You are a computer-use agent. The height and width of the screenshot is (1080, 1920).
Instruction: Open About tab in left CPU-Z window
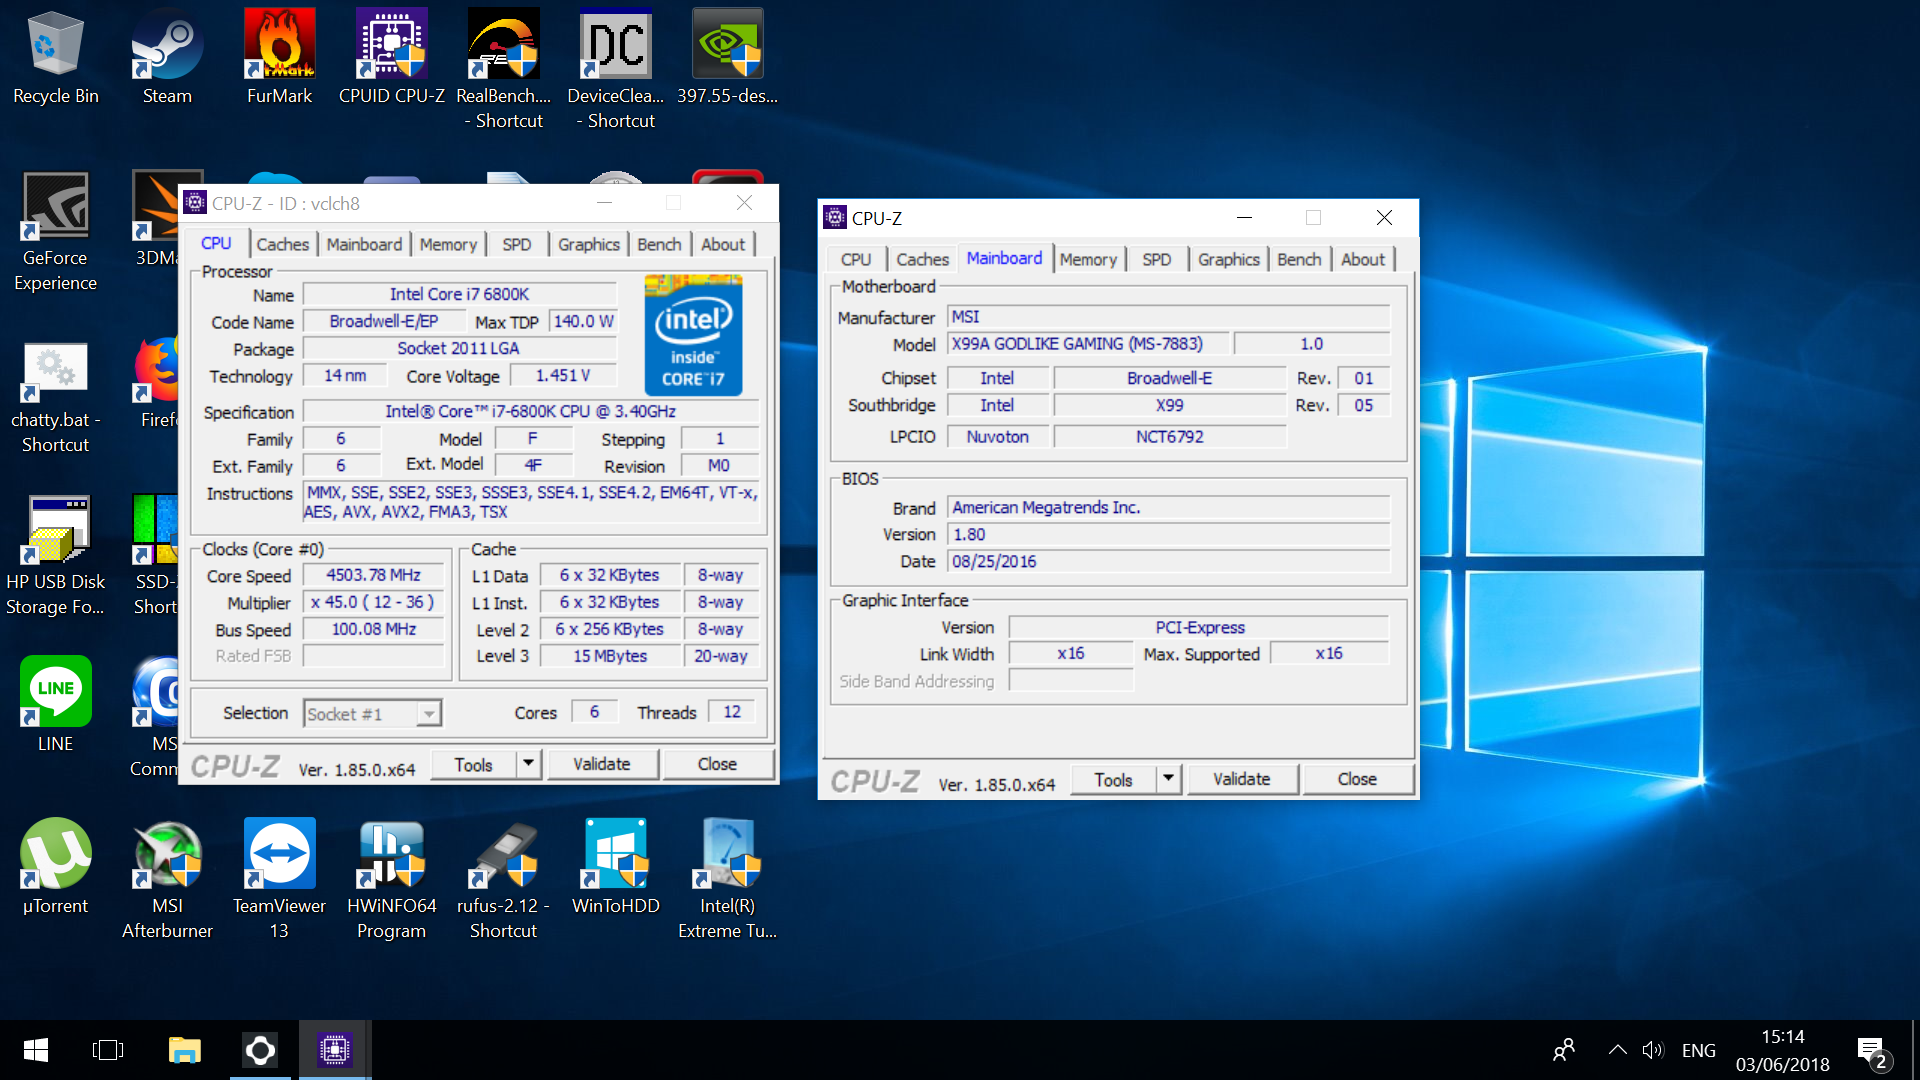[x=723, y=244]
